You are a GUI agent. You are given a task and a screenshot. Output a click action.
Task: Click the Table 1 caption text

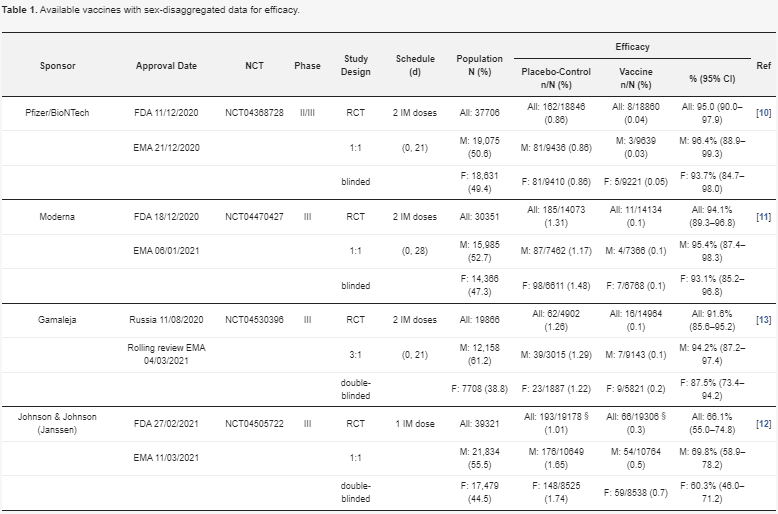(151, 10)
